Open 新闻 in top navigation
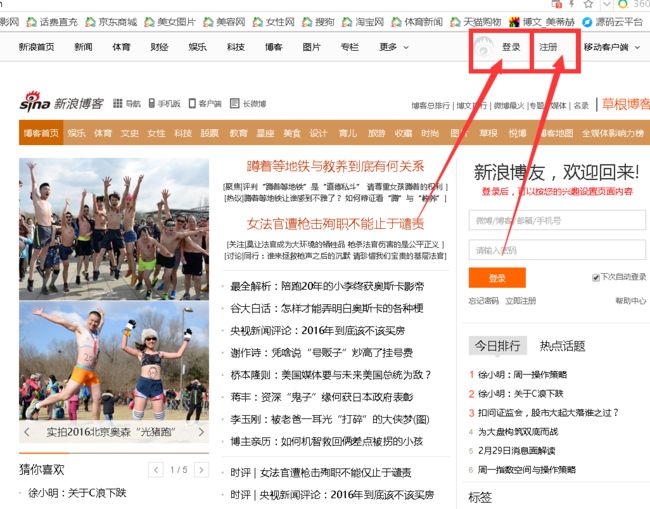Image resolution: width=650 pixels, height=509 pixels. tap(83, 47)
